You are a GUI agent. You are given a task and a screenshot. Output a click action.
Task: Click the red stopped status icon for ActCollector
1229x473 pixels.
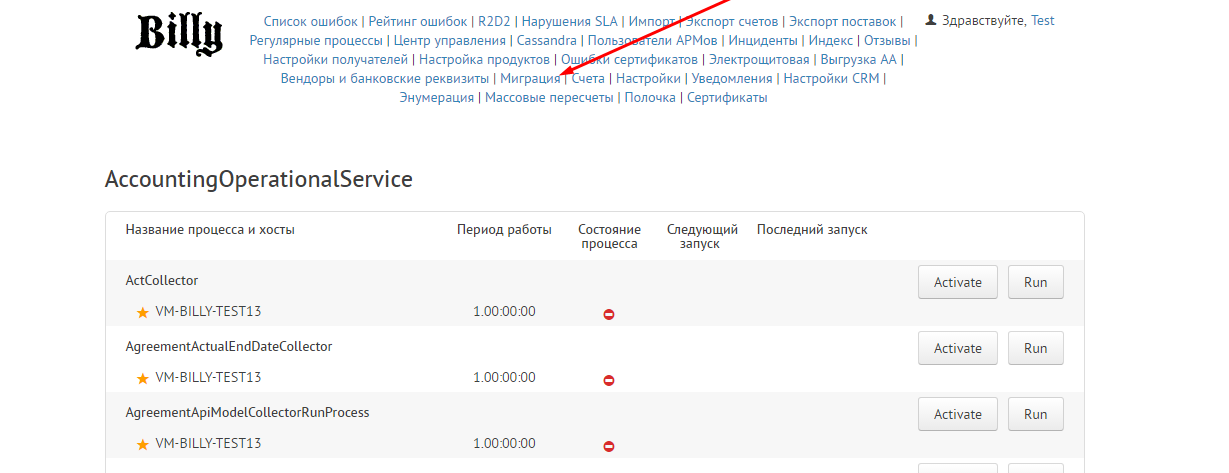tap(609, 314)
